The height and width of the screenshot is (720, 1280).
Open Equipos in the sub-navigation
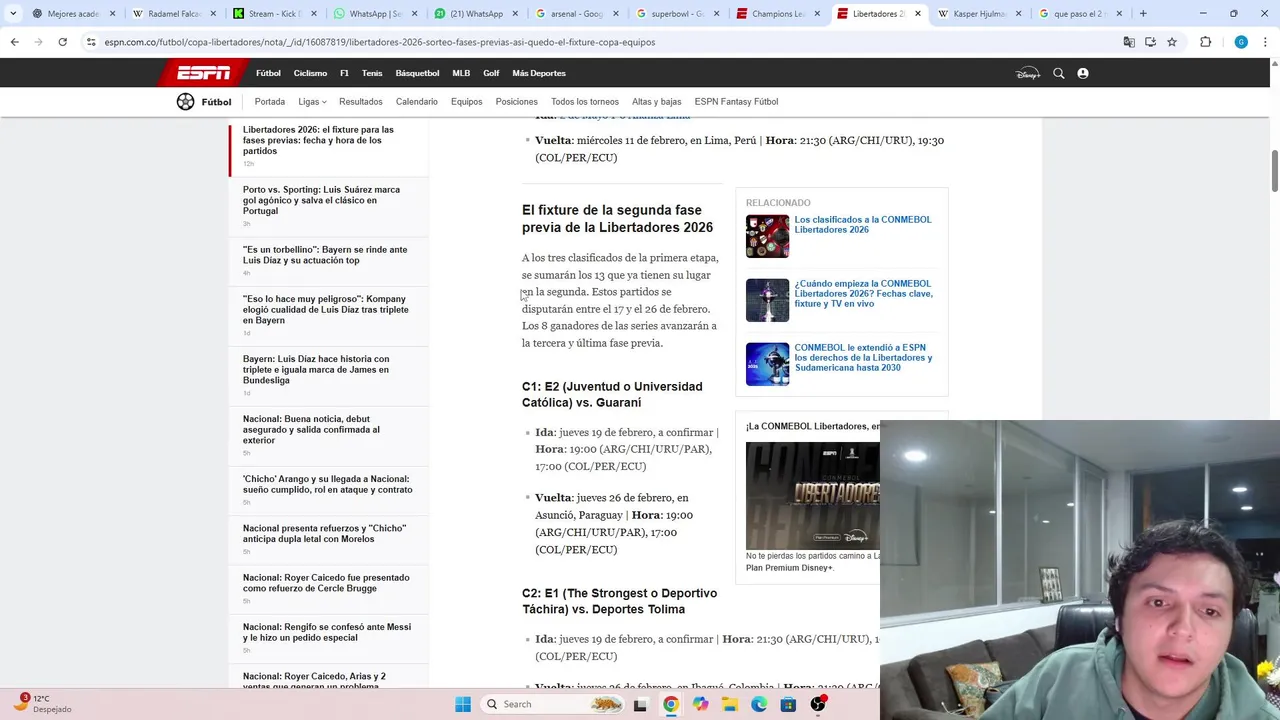coord(467,102)
